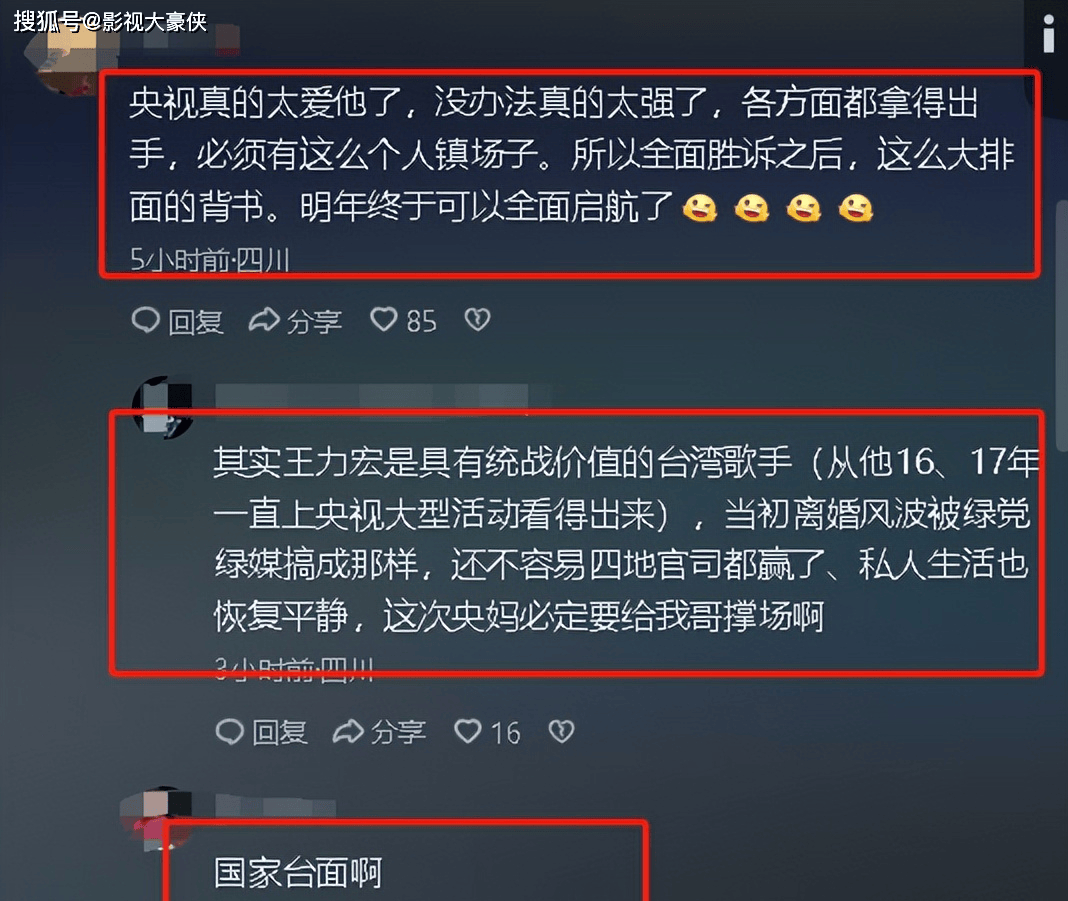Open the info icon at top right
Image resolution: width=1068 pixels, height=901 pixels.
(x=1049, y=33)
